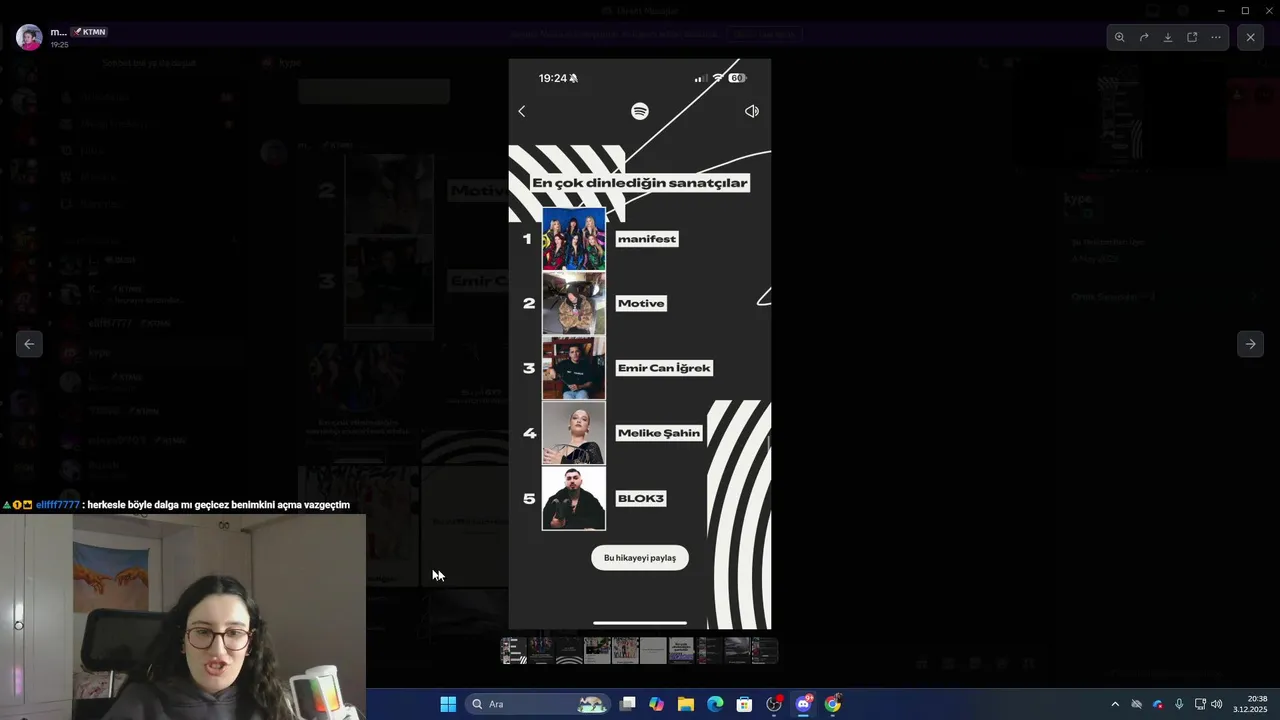
Task: Download the image with the download icon
Action: point(1168,37)
